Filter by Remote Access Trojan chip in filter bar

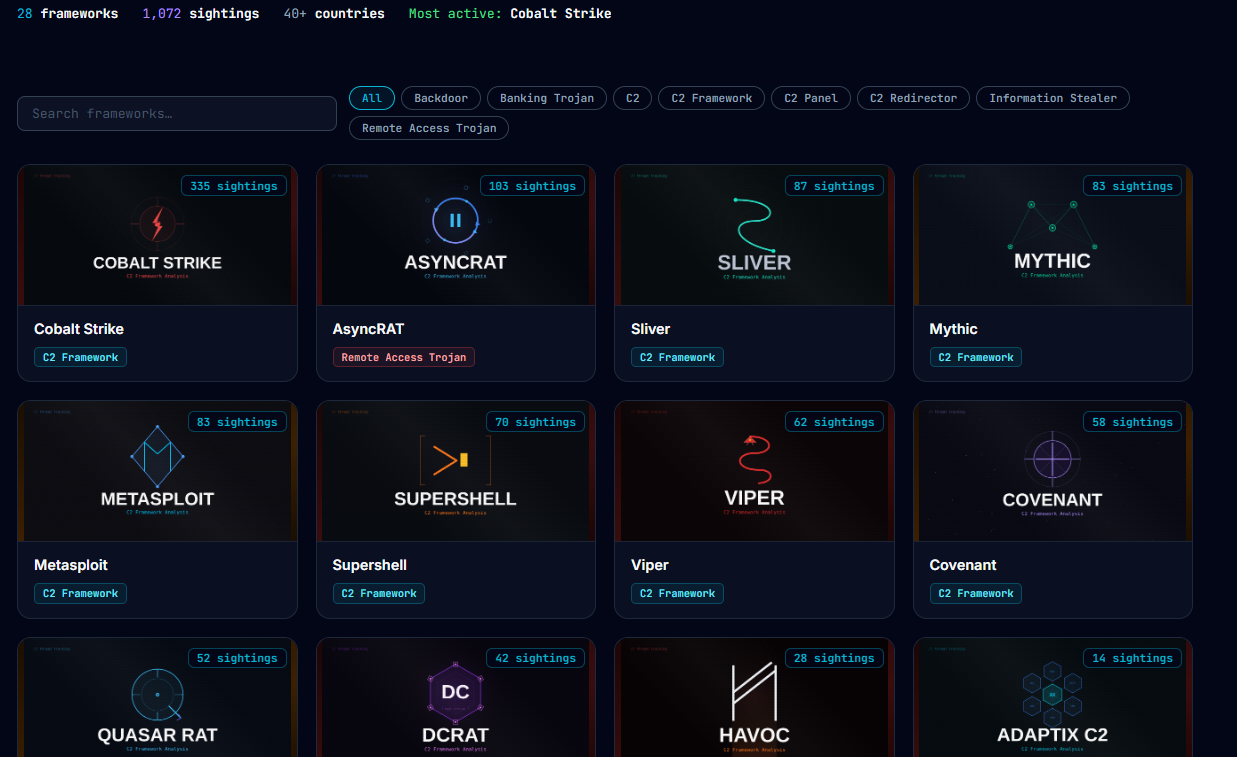[429, 128]
